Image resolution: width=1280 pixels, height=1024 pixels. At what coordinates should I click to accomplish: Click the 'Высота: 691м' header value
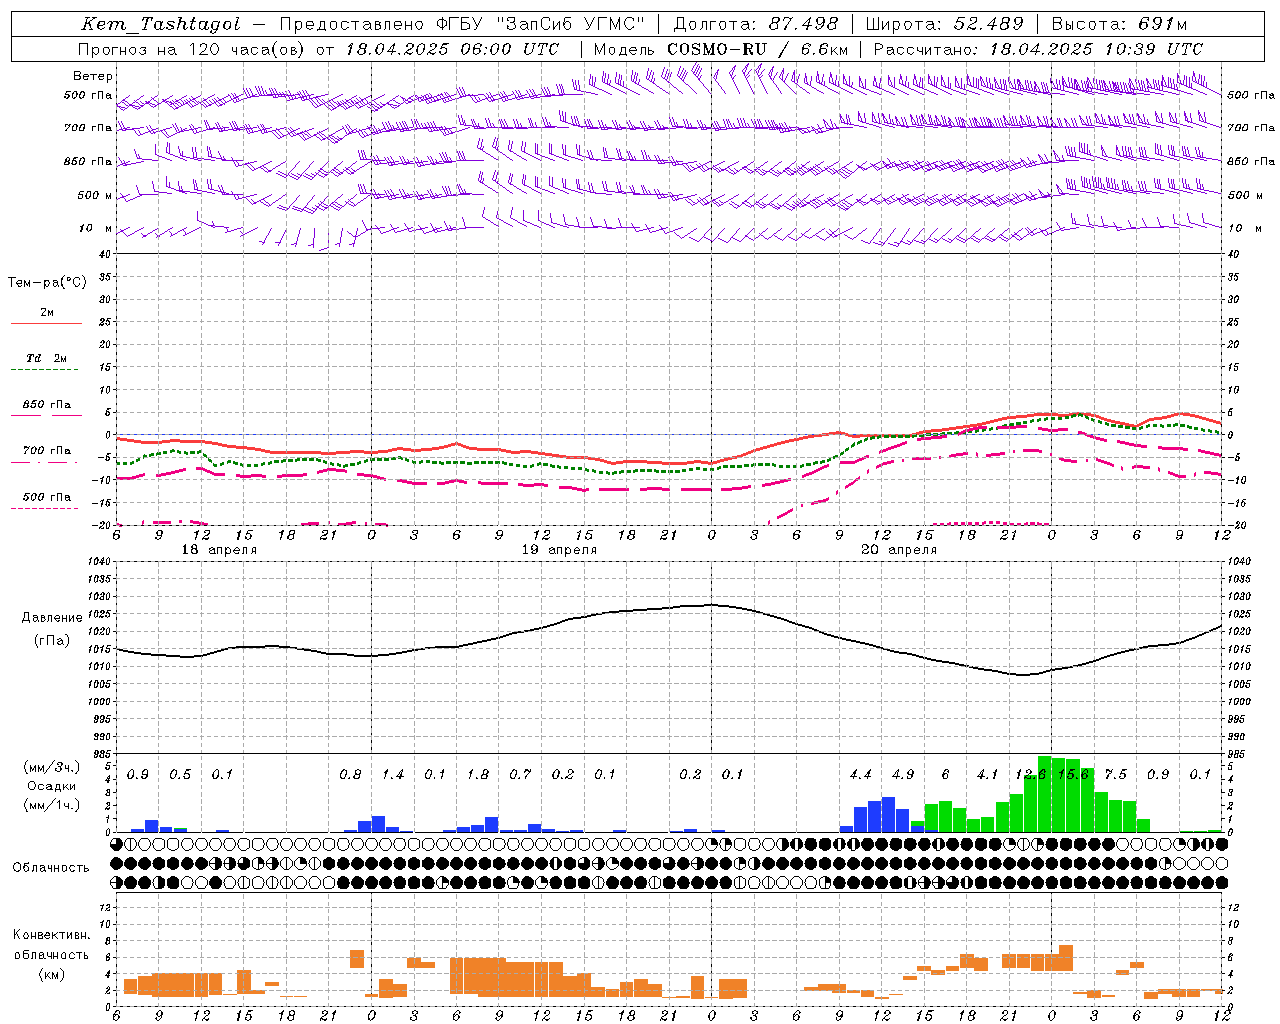1119,25
